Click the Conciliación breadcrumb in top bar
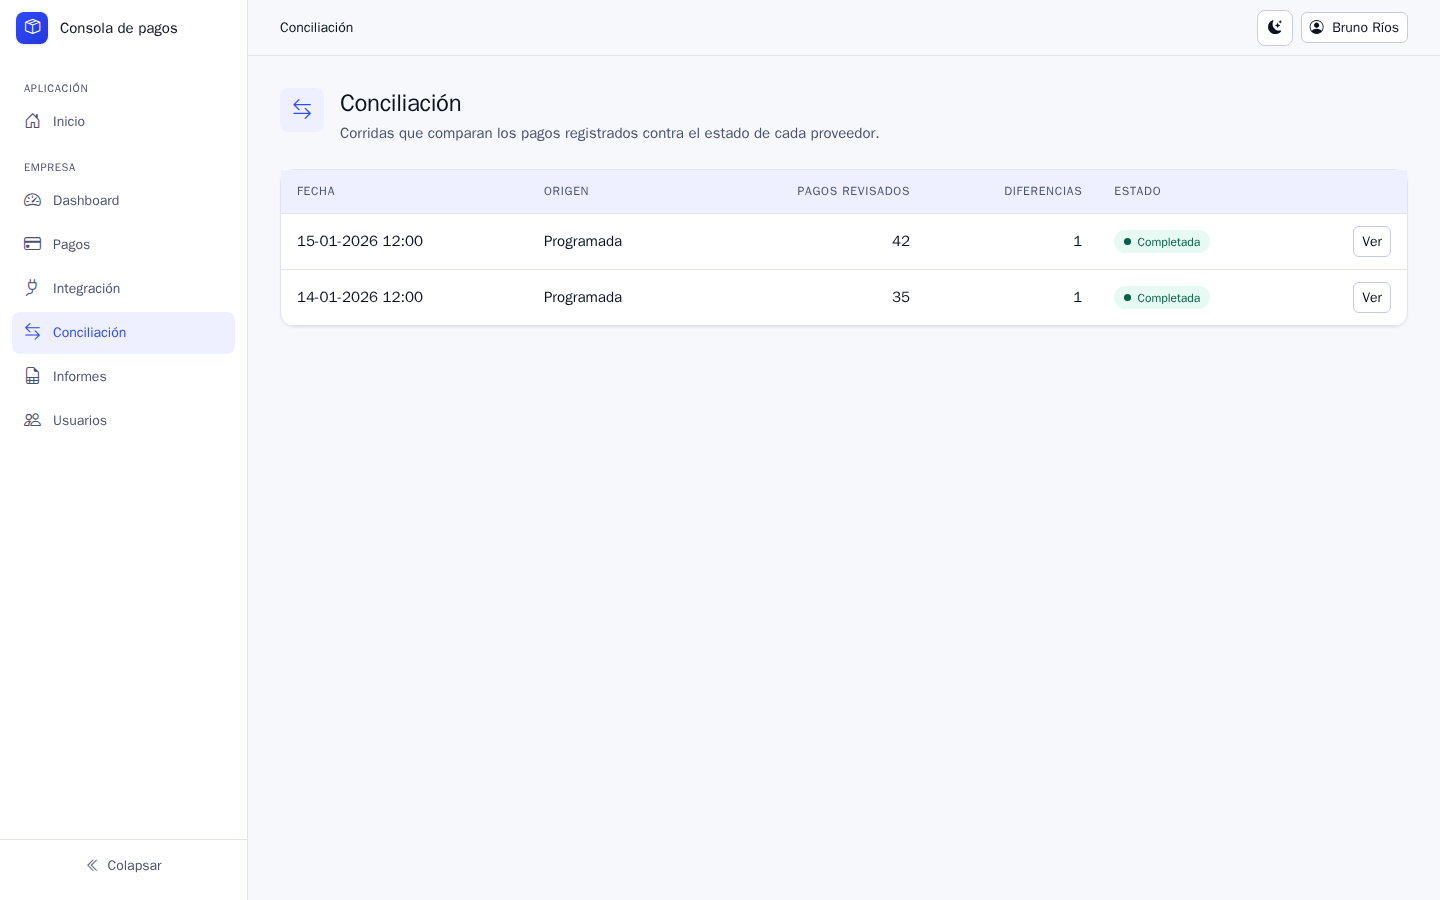 coord(316,28)
